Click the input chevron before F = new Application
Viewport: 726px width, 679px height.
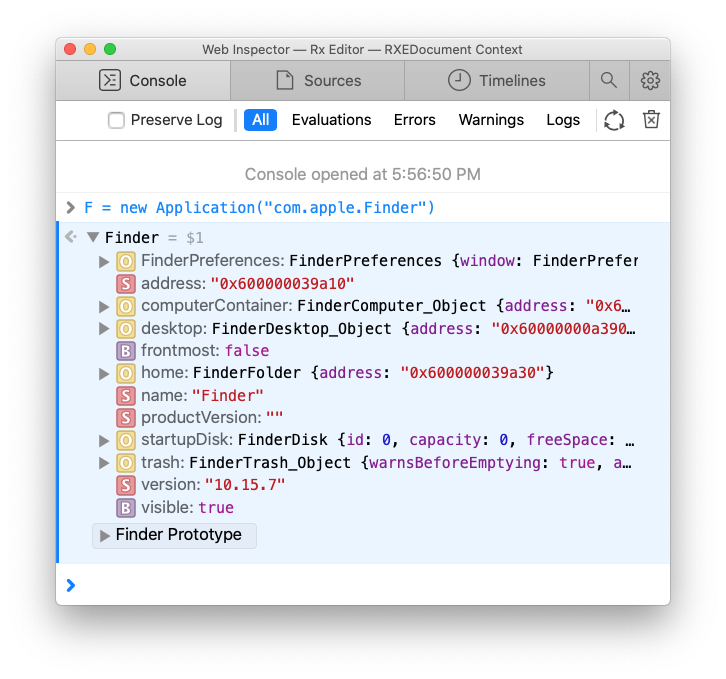70,207
